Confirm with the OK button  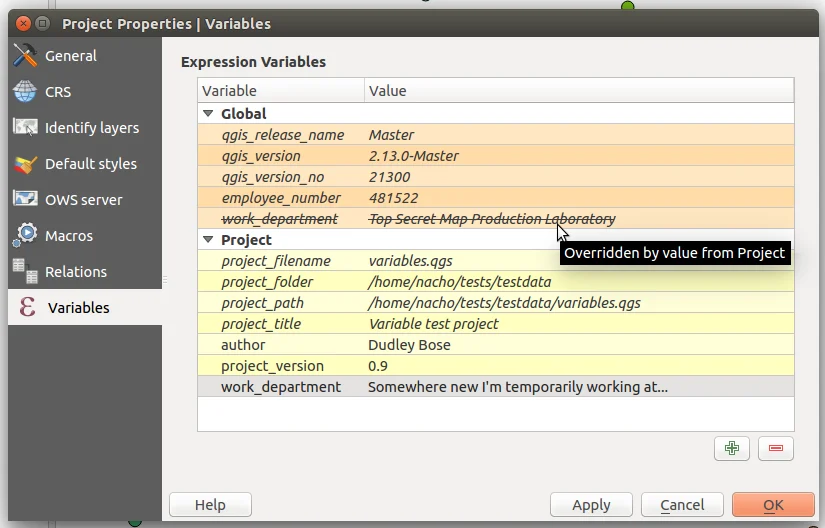click(773, 505)
